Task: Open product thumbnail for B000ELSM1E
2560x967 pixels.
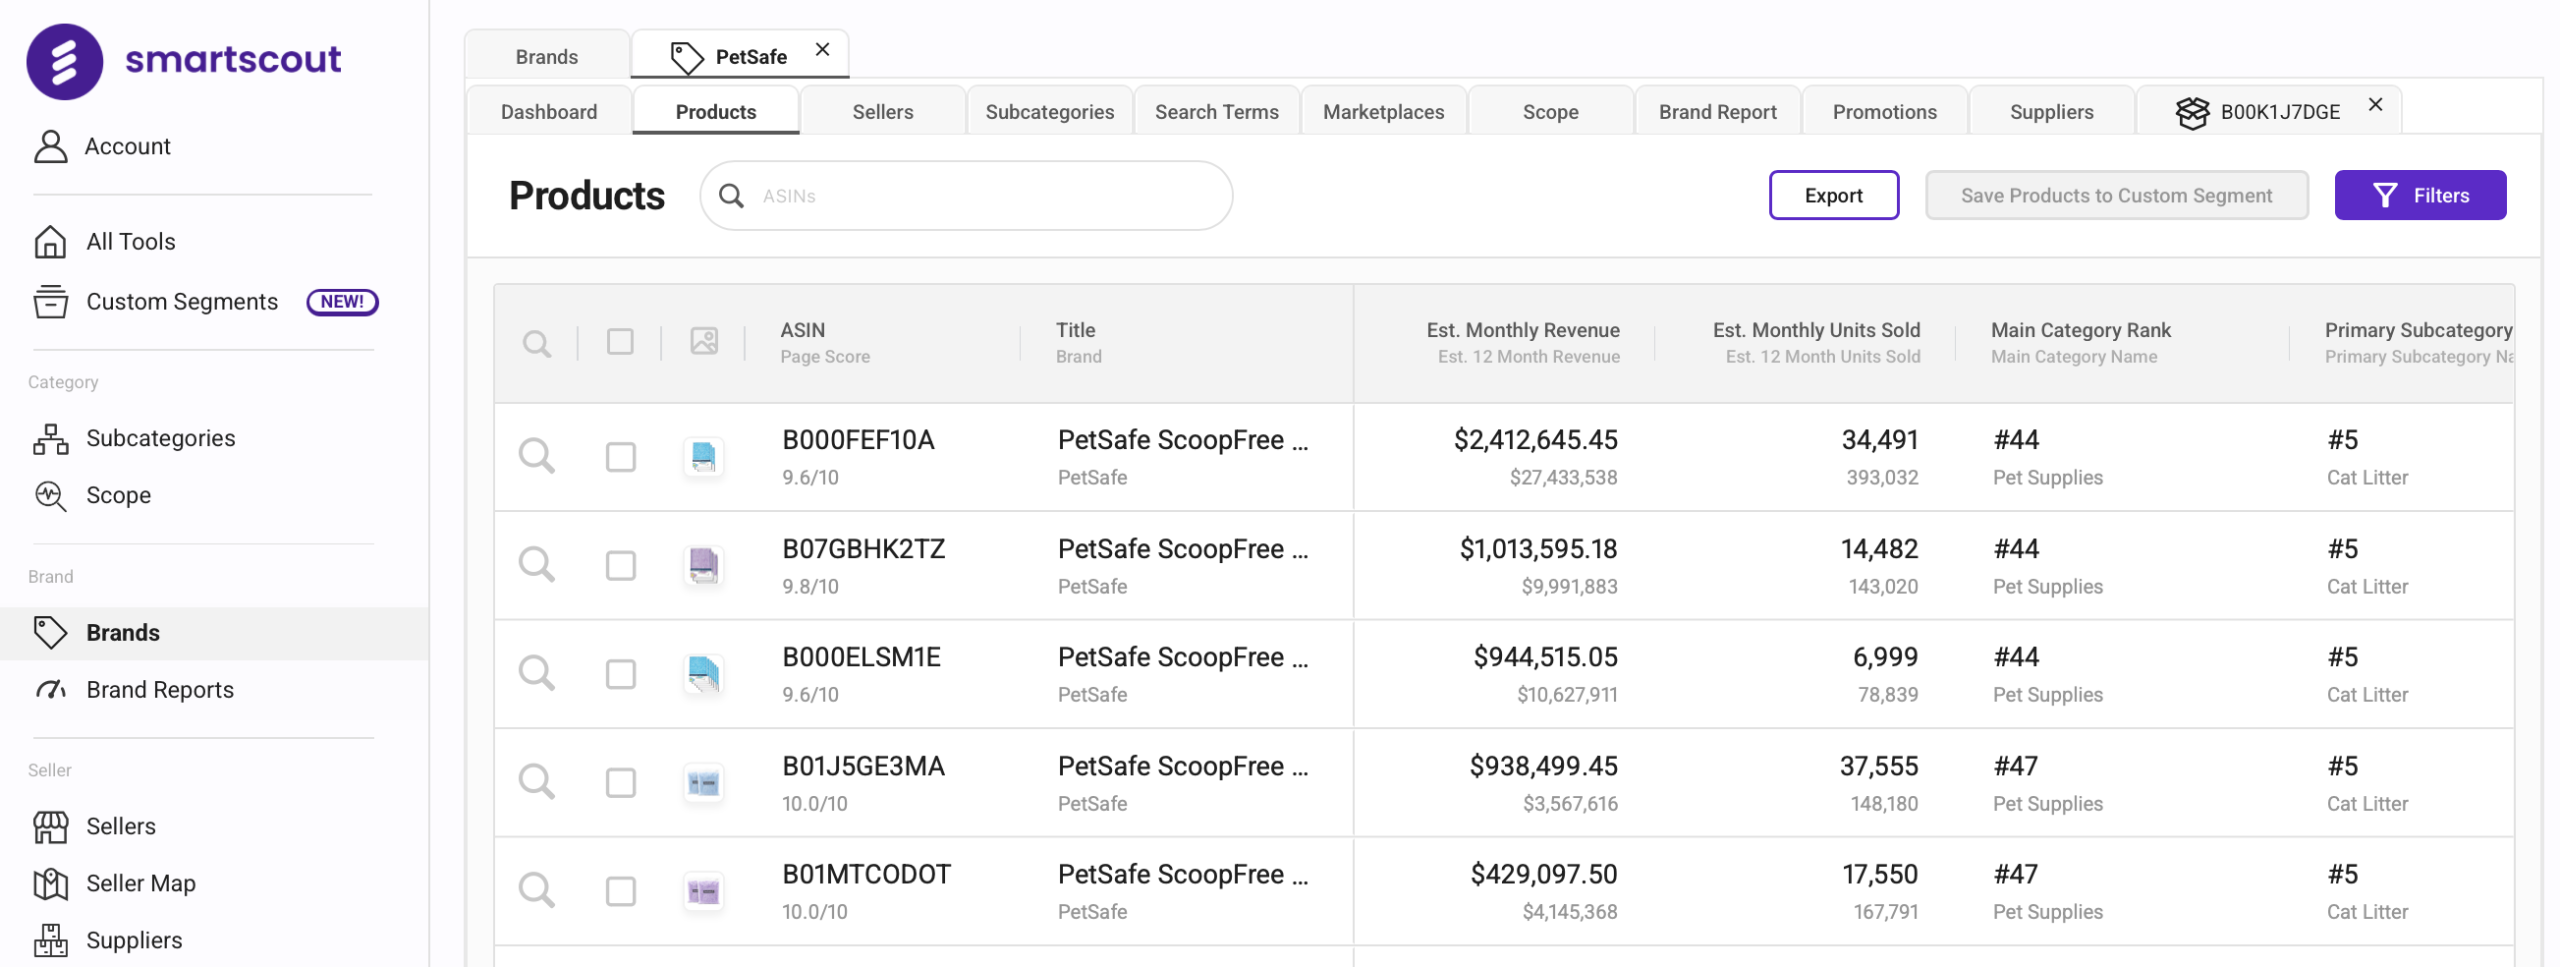Action: tap(704, 674)
